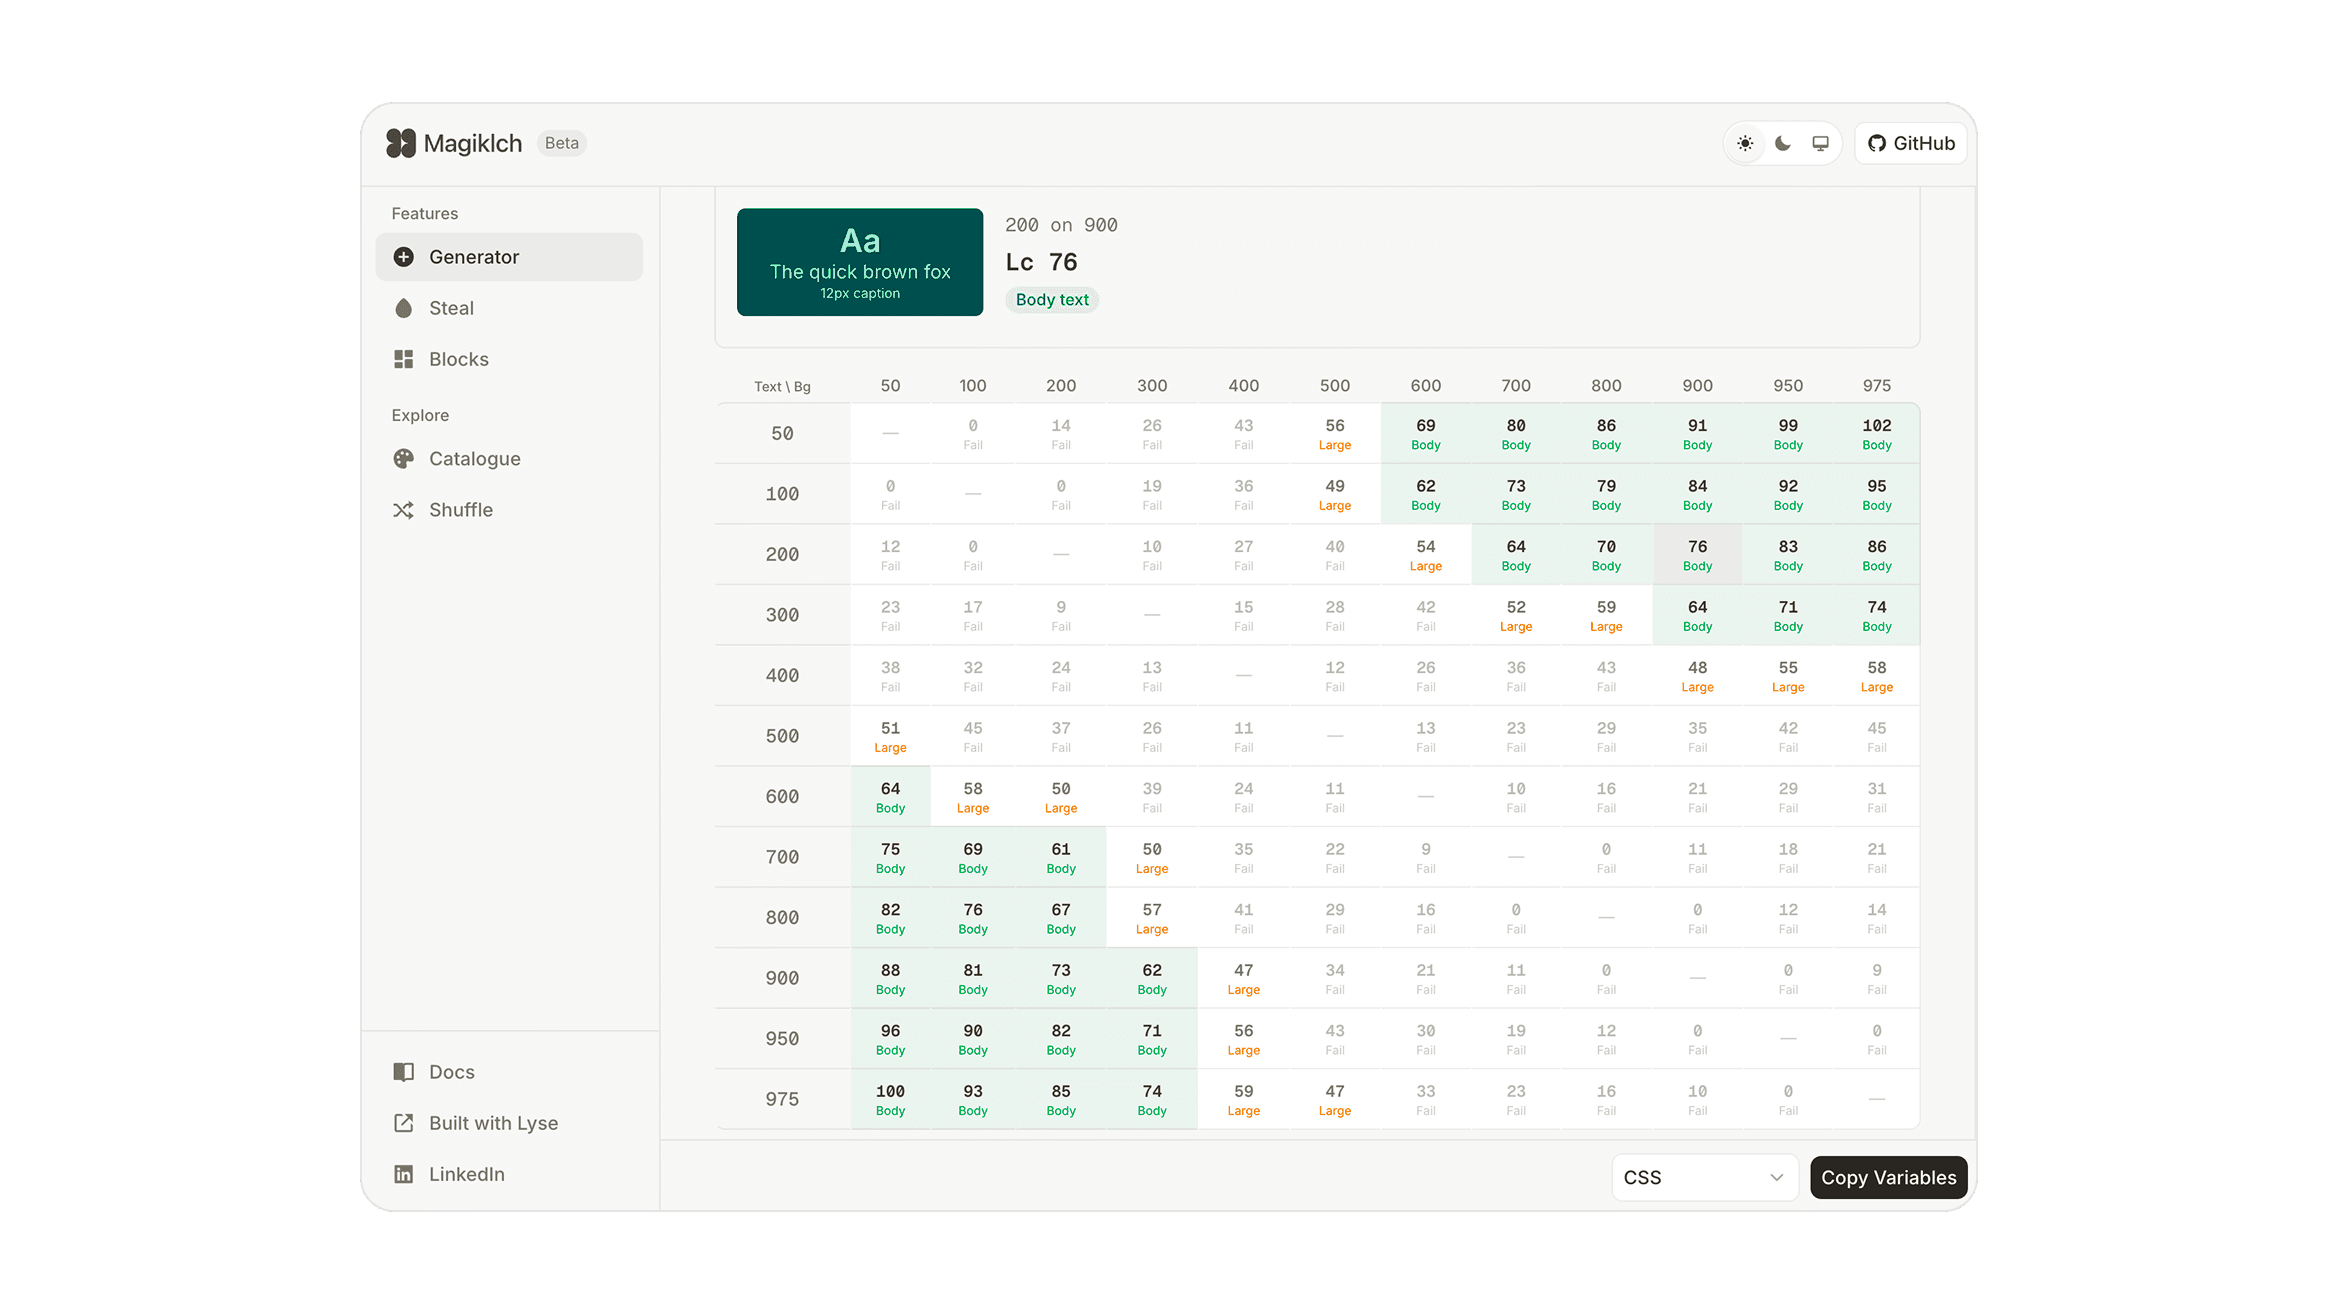
Task: Switch to dark mode using the moon toggle
Action: 1782,143
